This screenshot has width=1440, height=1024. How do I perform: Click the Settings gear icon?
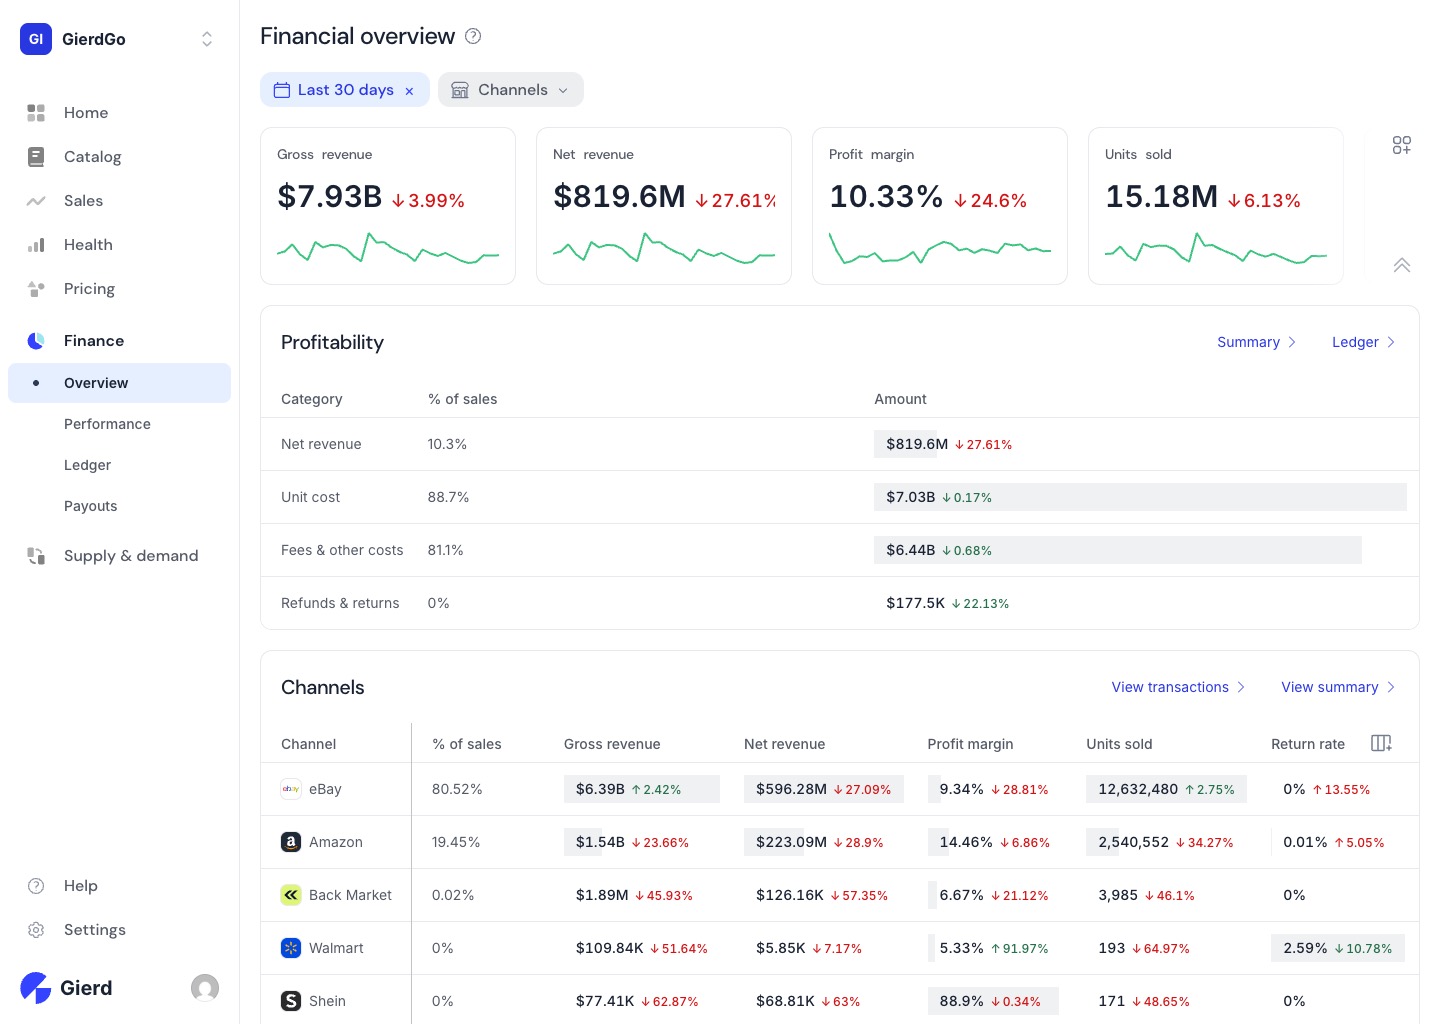pos(36,930)
